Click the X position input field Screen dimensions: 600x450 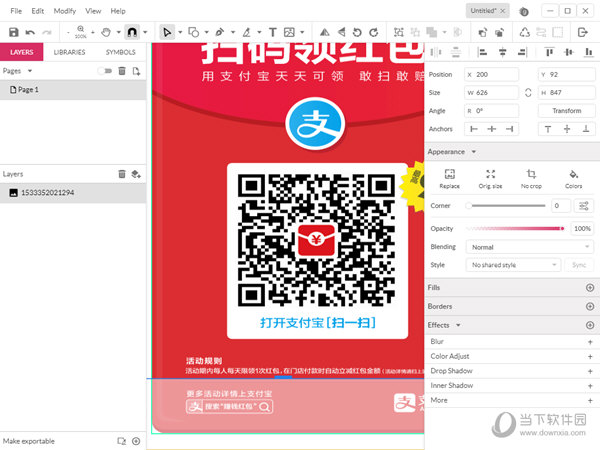[491, 75]
